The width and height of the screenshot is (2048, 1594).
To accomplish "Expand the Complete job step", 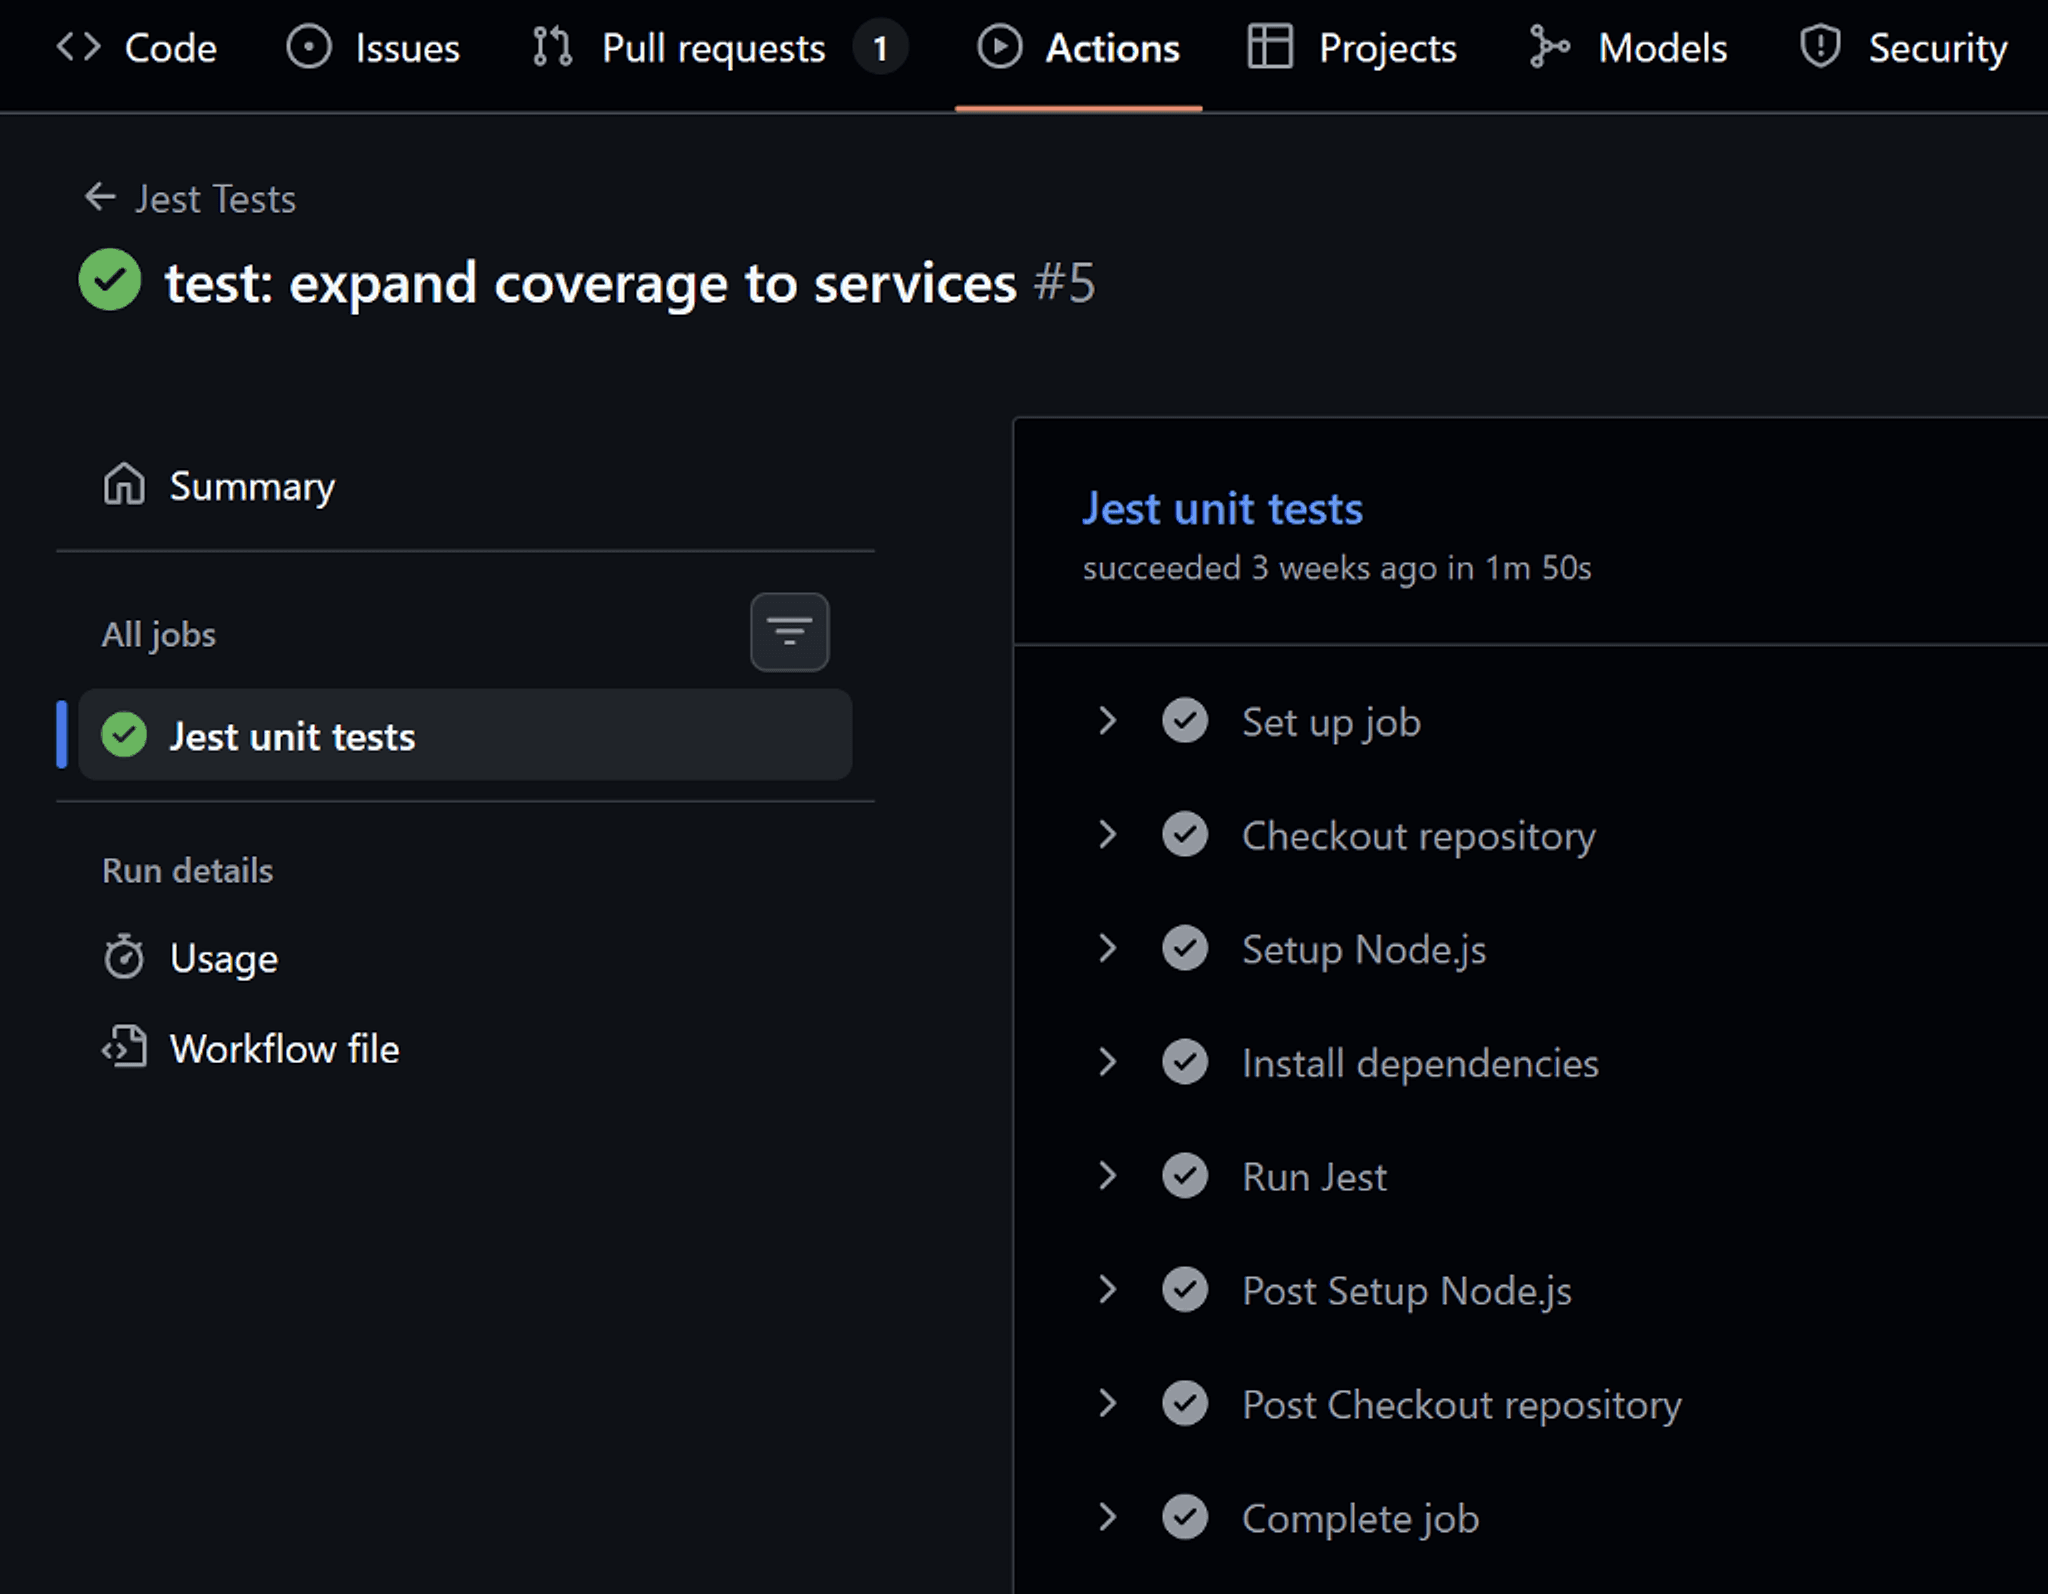I will pos(1107,1518).
